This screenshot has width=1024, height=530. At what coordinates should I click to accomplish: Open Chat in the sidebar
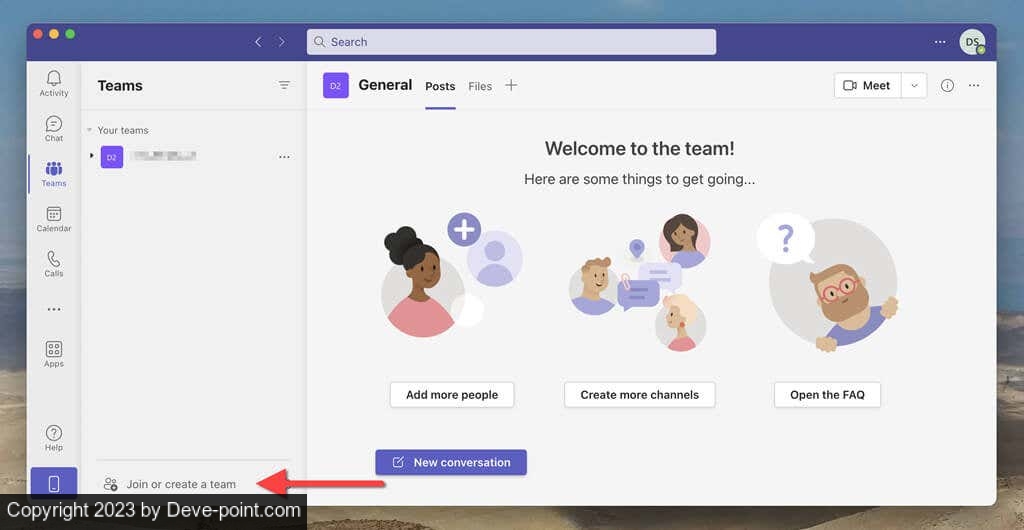[x=54, y=128]
